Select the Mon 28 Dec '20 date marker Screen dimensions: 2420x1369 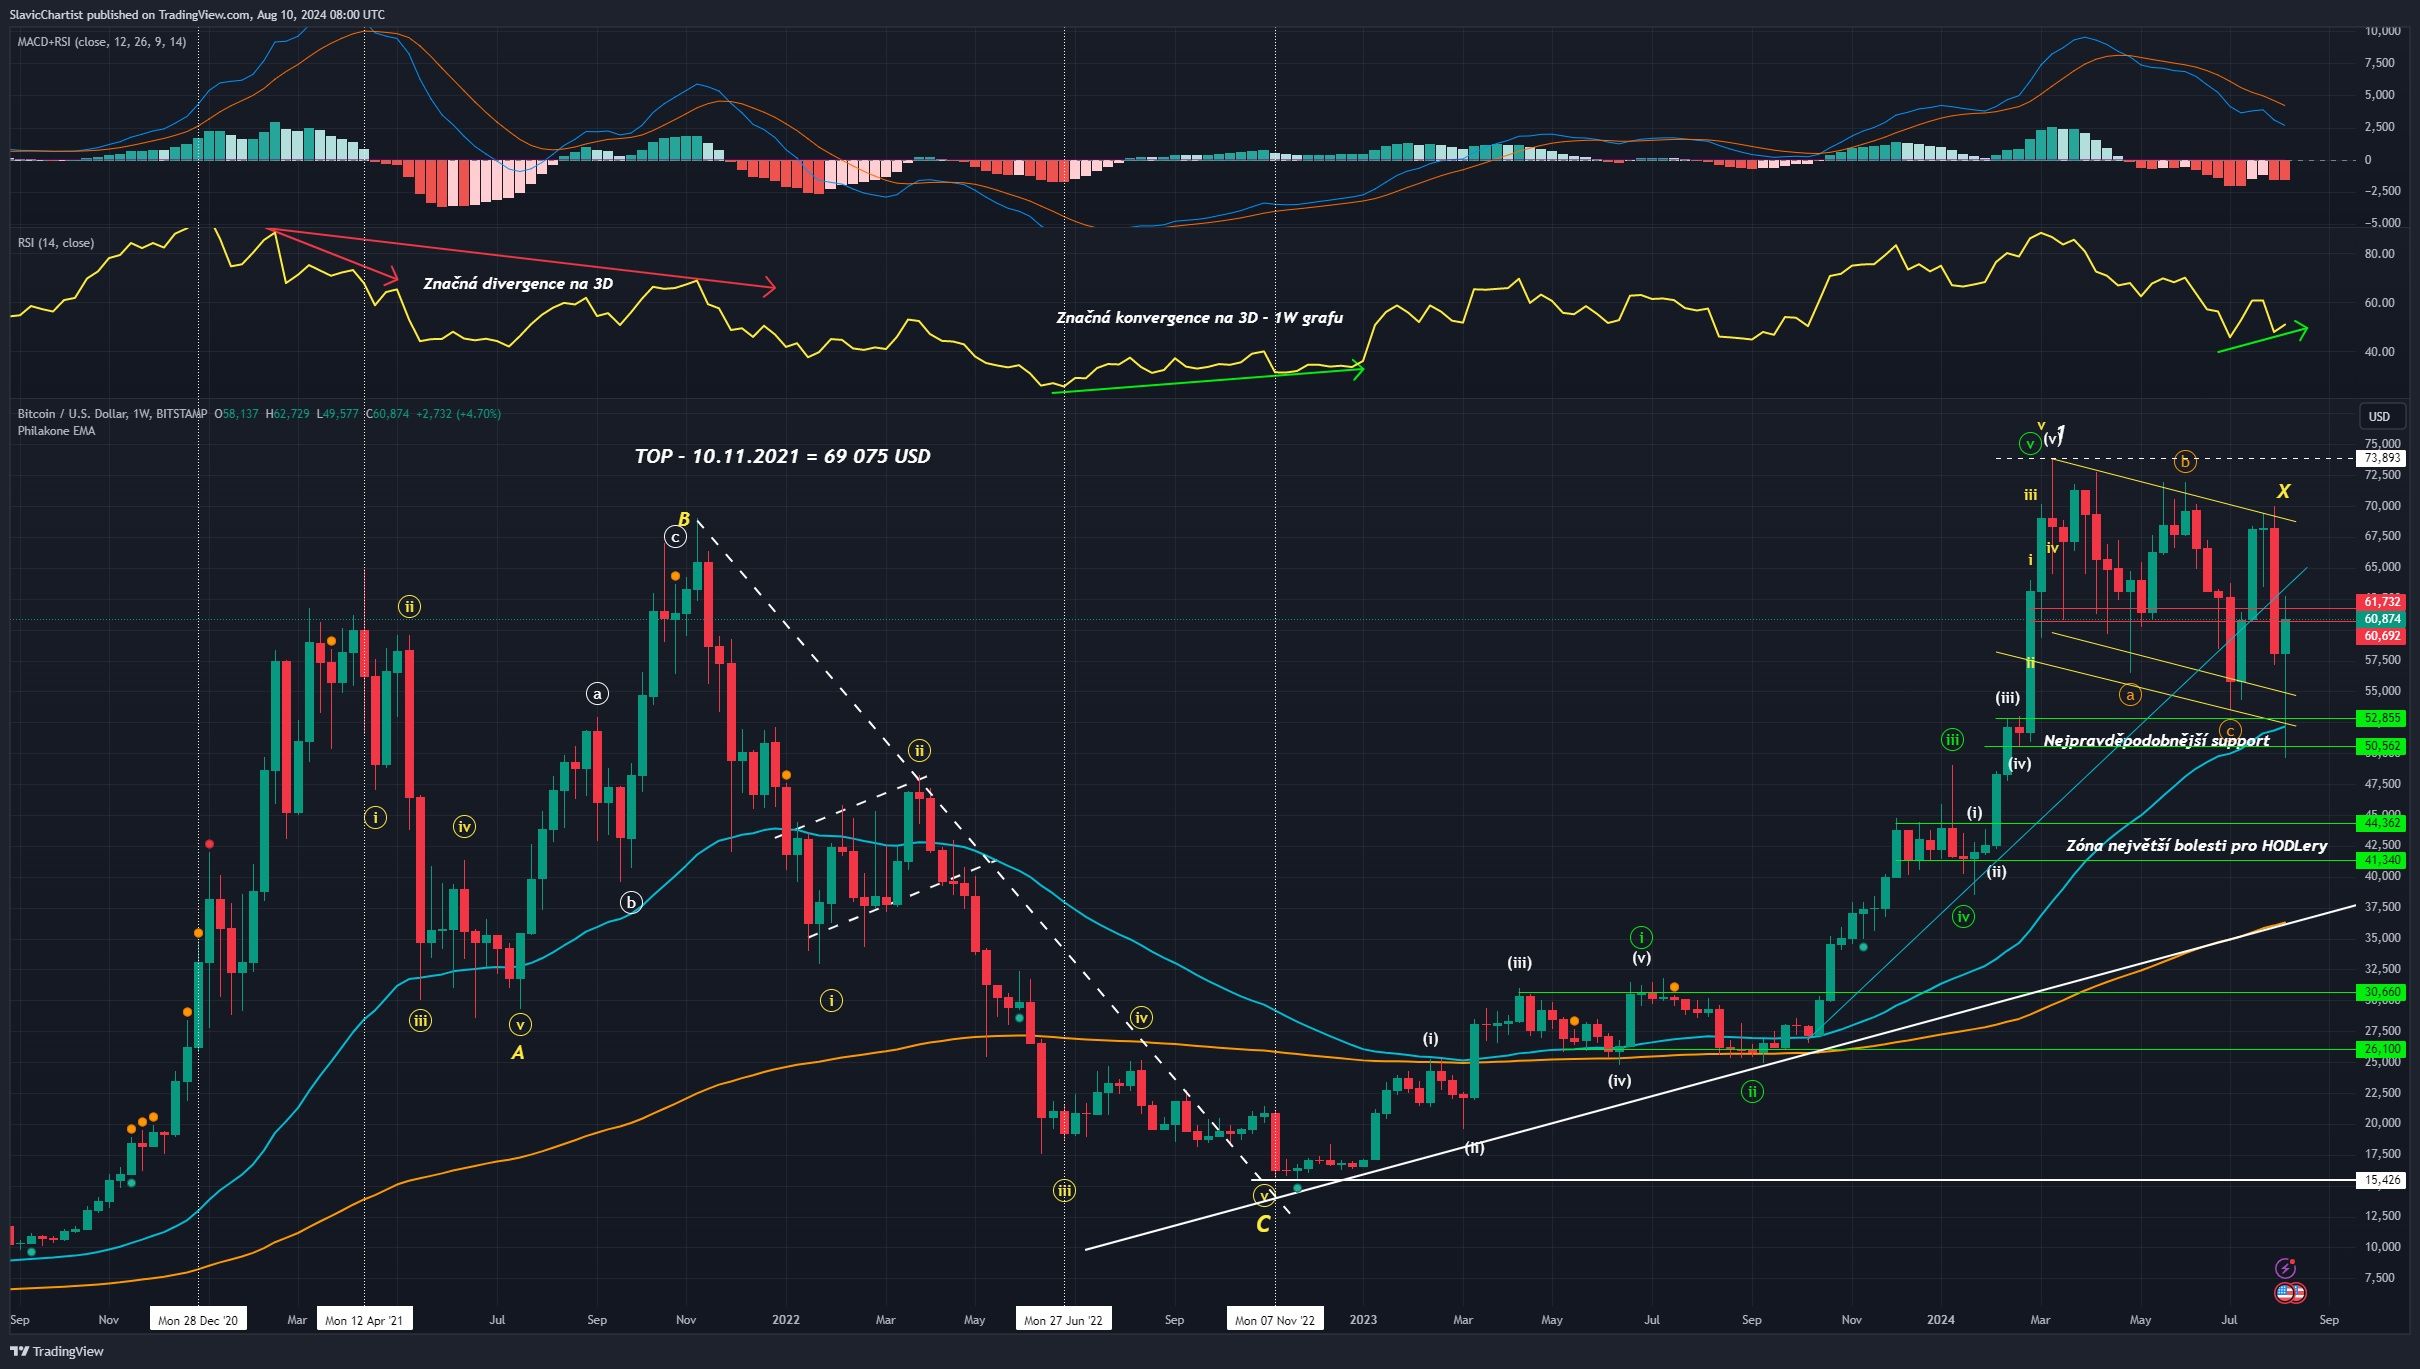[x=198, y=1319]
